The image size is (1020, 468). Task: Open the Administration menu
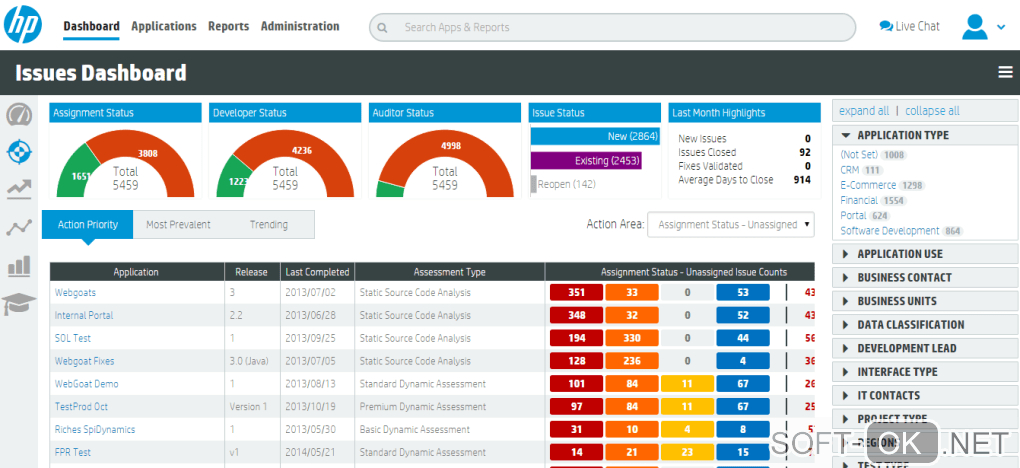coord(300,26)
